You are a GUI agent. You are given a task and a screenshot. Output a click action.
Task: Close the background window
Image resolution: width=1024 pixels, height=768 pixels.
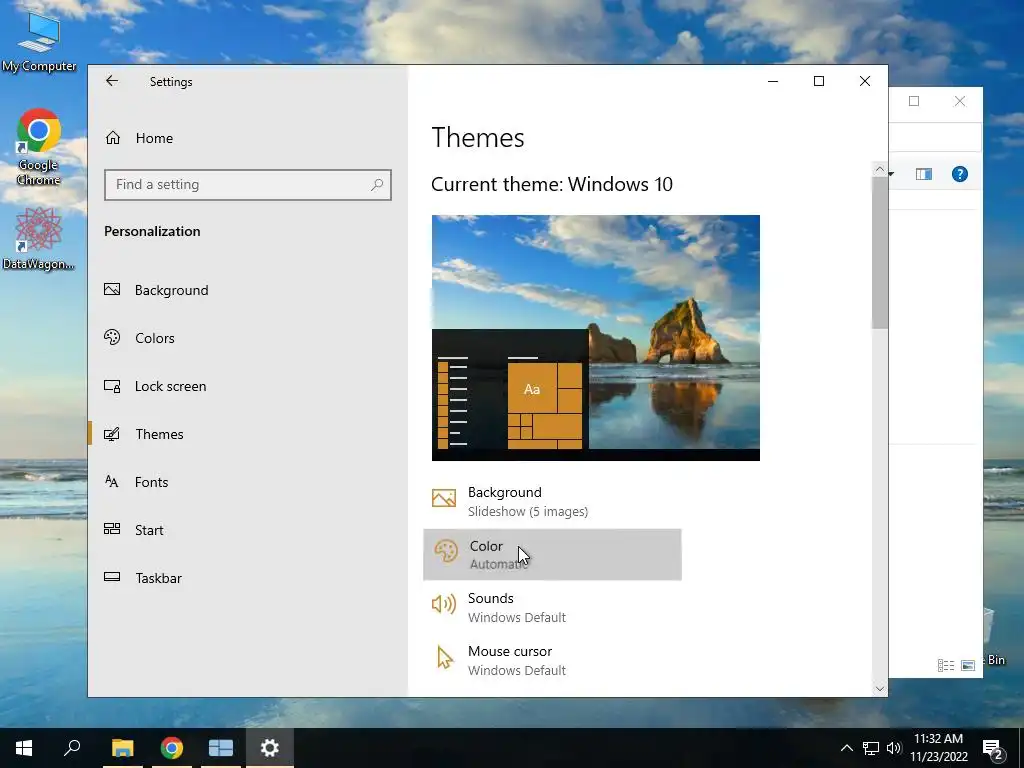tap(959, 101)
